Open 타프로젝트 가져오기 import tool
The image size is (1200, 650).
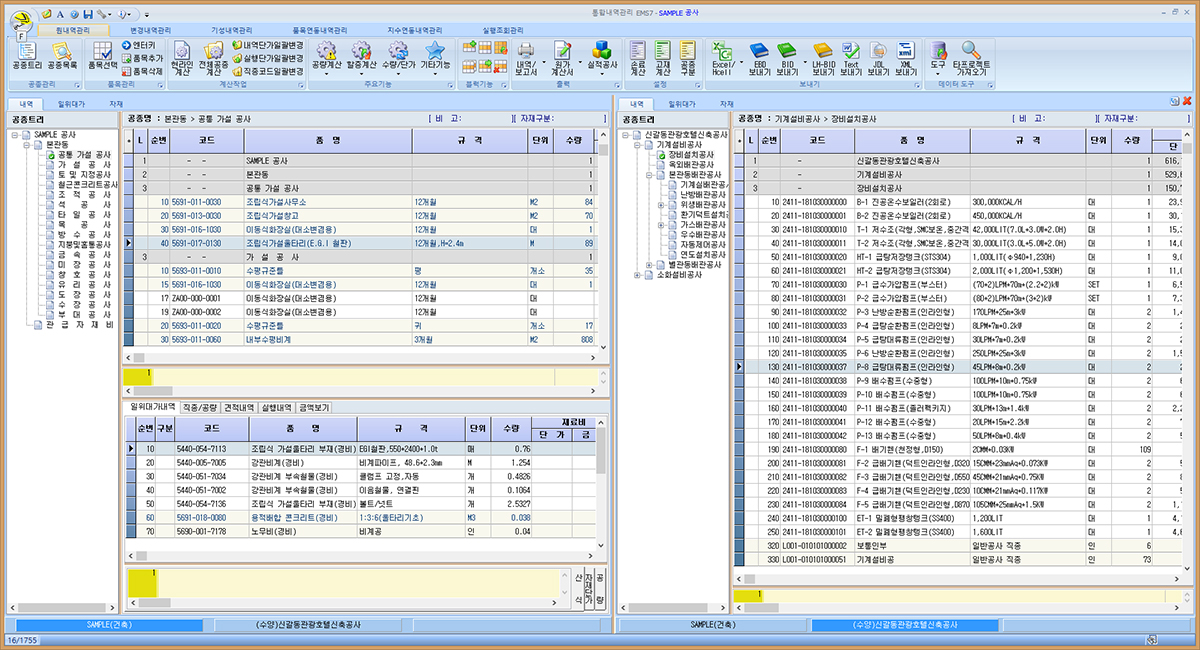(973, 58)
